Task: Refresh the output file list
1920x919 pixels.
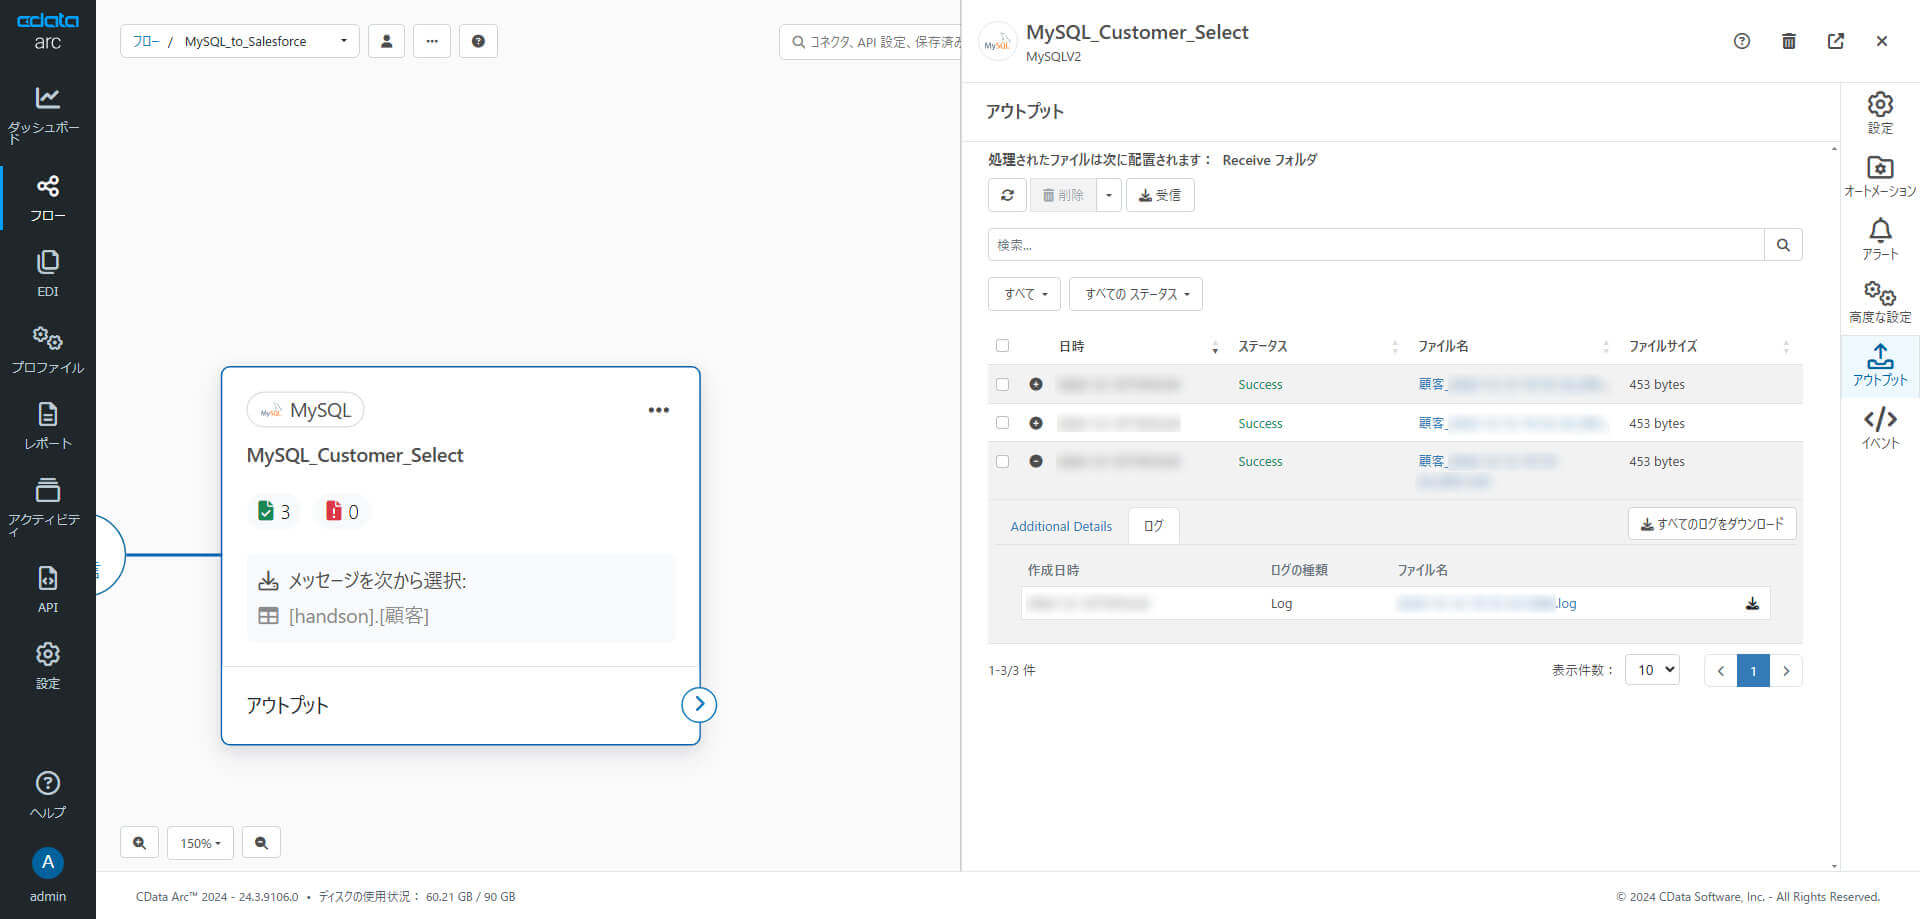Action: click(x=1007, y=195)
